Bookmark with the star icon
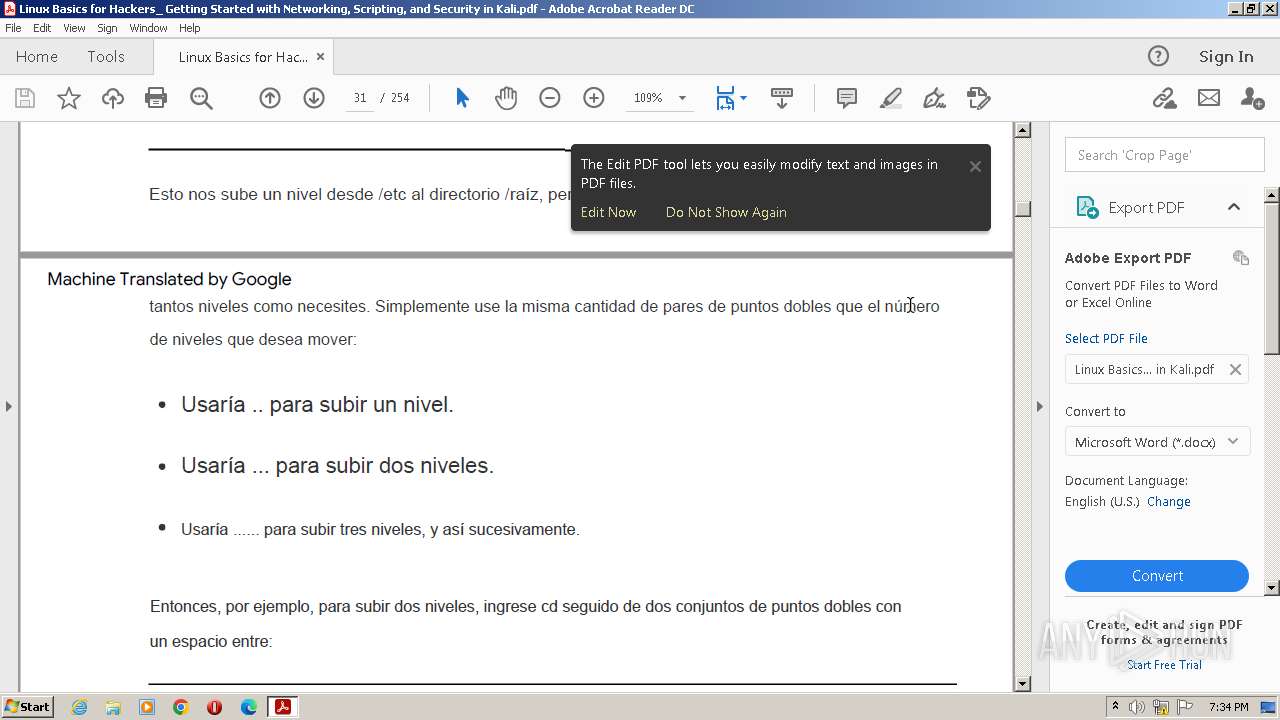This screenshot has width=1280, height=720. click(69, 98)
